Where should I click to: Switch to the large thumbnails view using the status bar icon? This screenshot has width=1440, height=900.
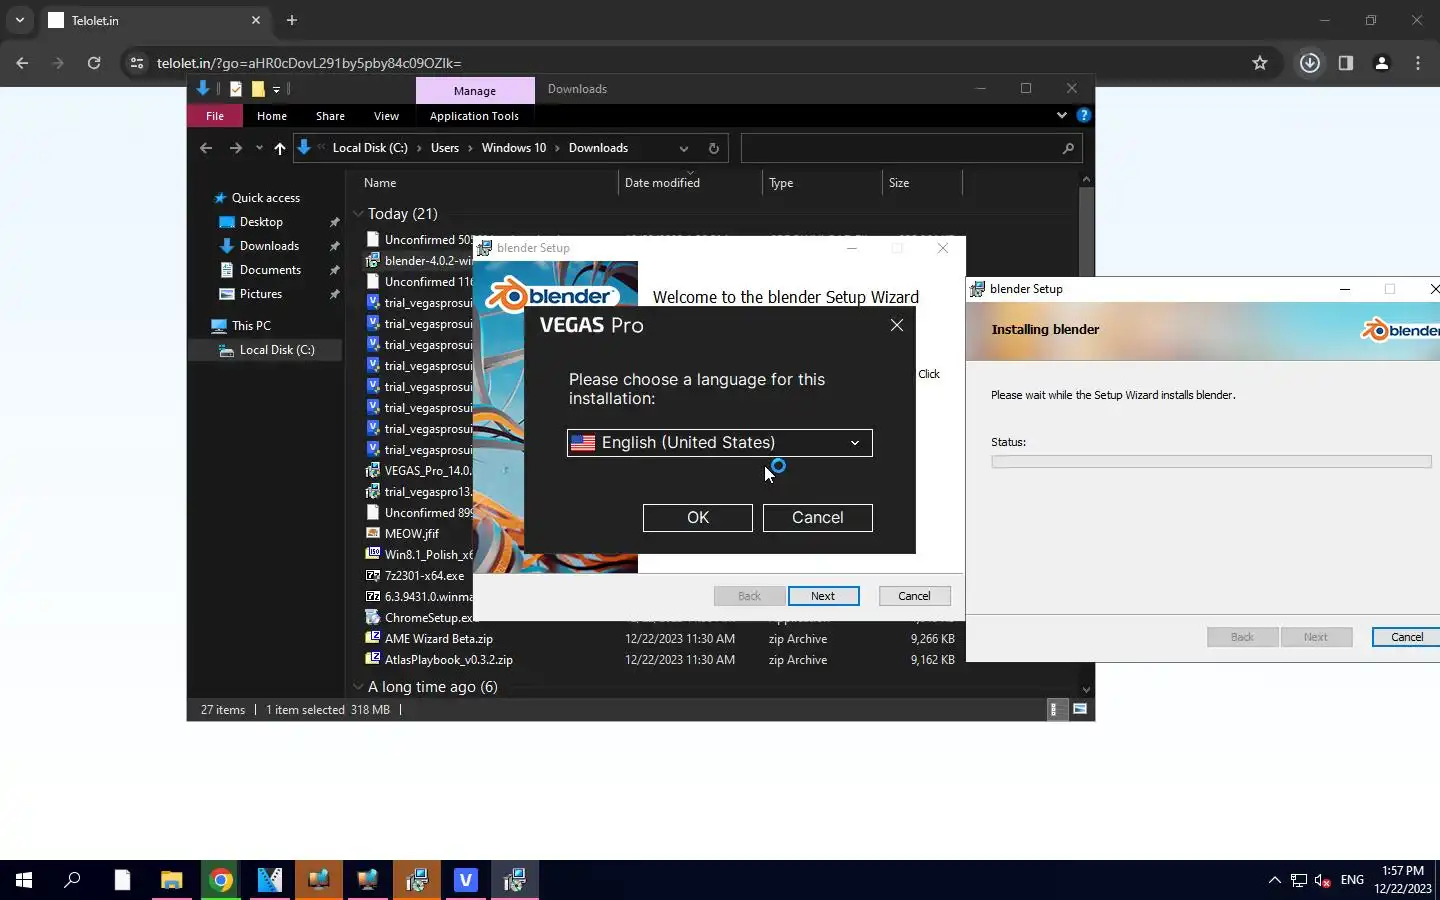[x=1080, y=709]
